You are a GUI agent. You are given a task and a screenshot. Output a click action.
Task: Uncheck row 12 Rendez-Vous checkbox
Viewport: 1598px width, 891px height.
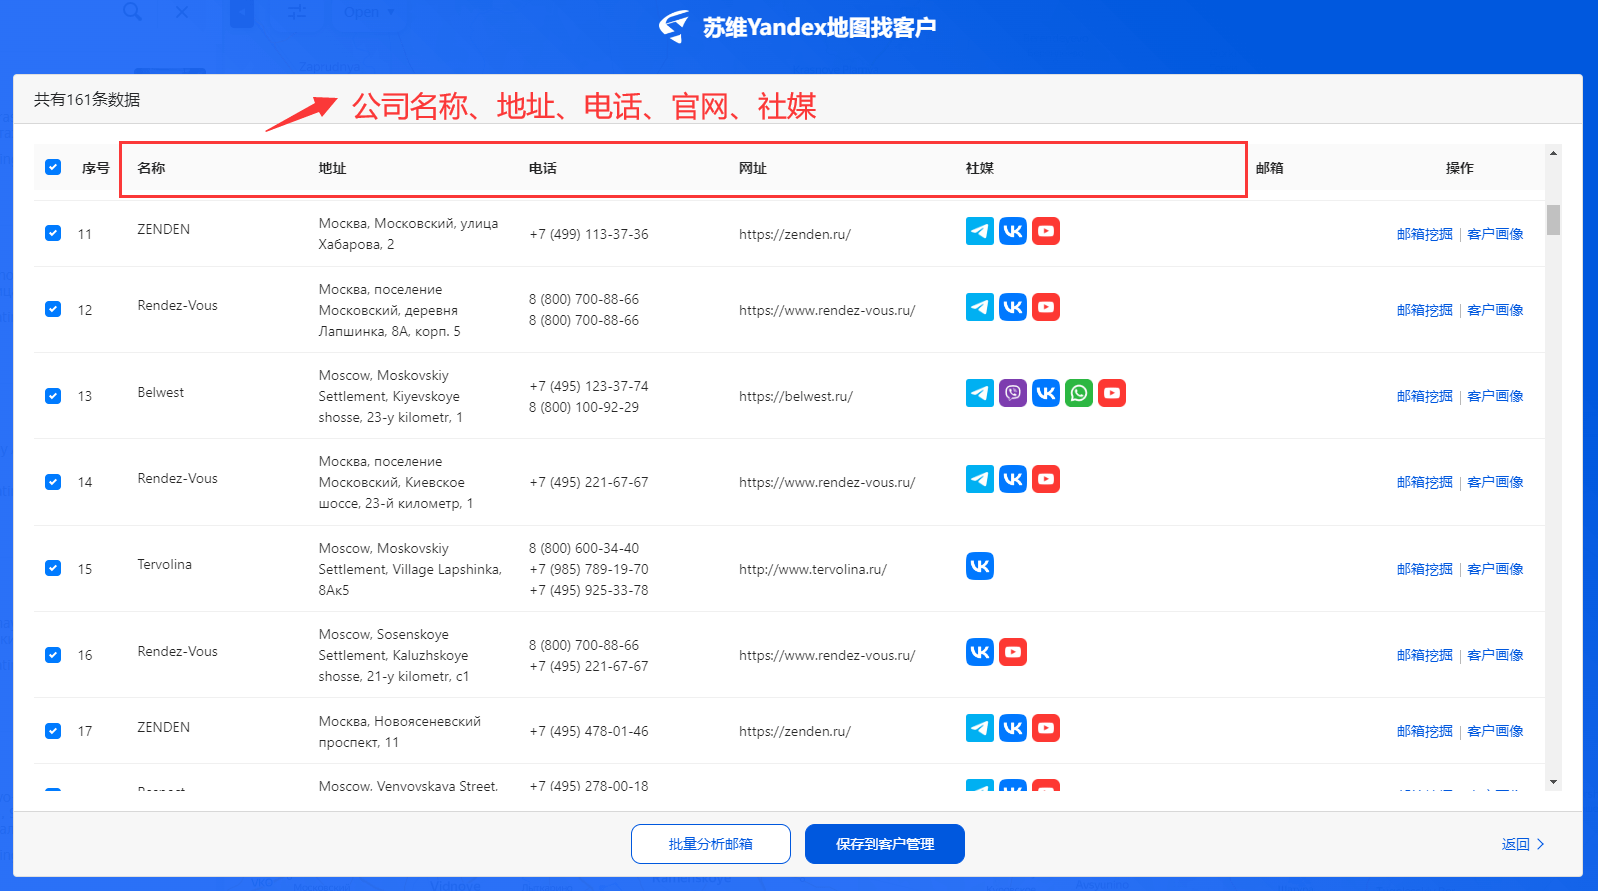pyautogui.click(x=53, y=309)
